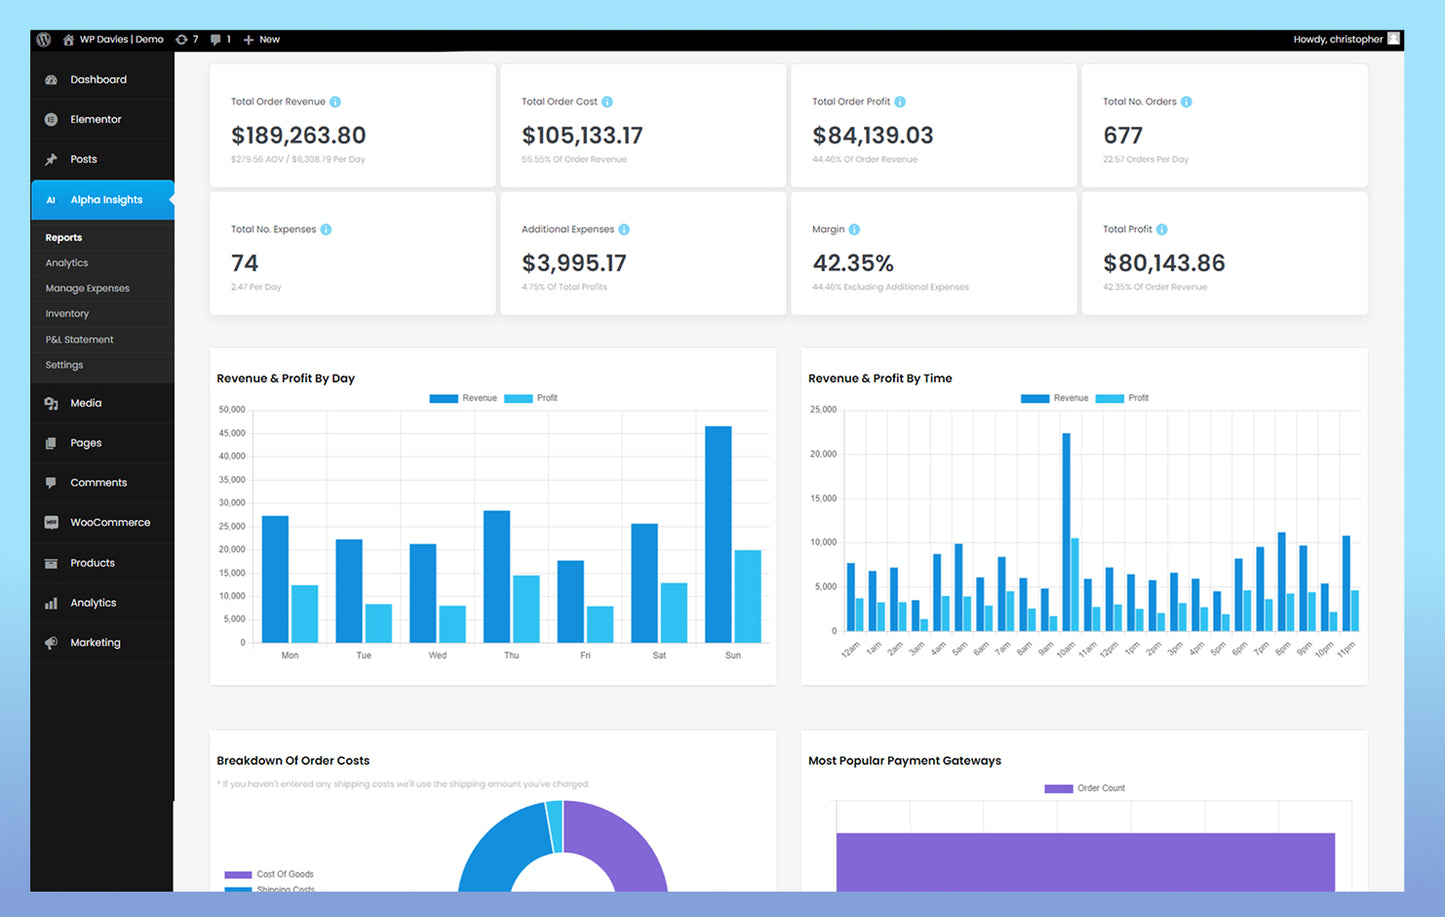Toggle Revenue legend in By Time chart

[x=1054, y=398]
